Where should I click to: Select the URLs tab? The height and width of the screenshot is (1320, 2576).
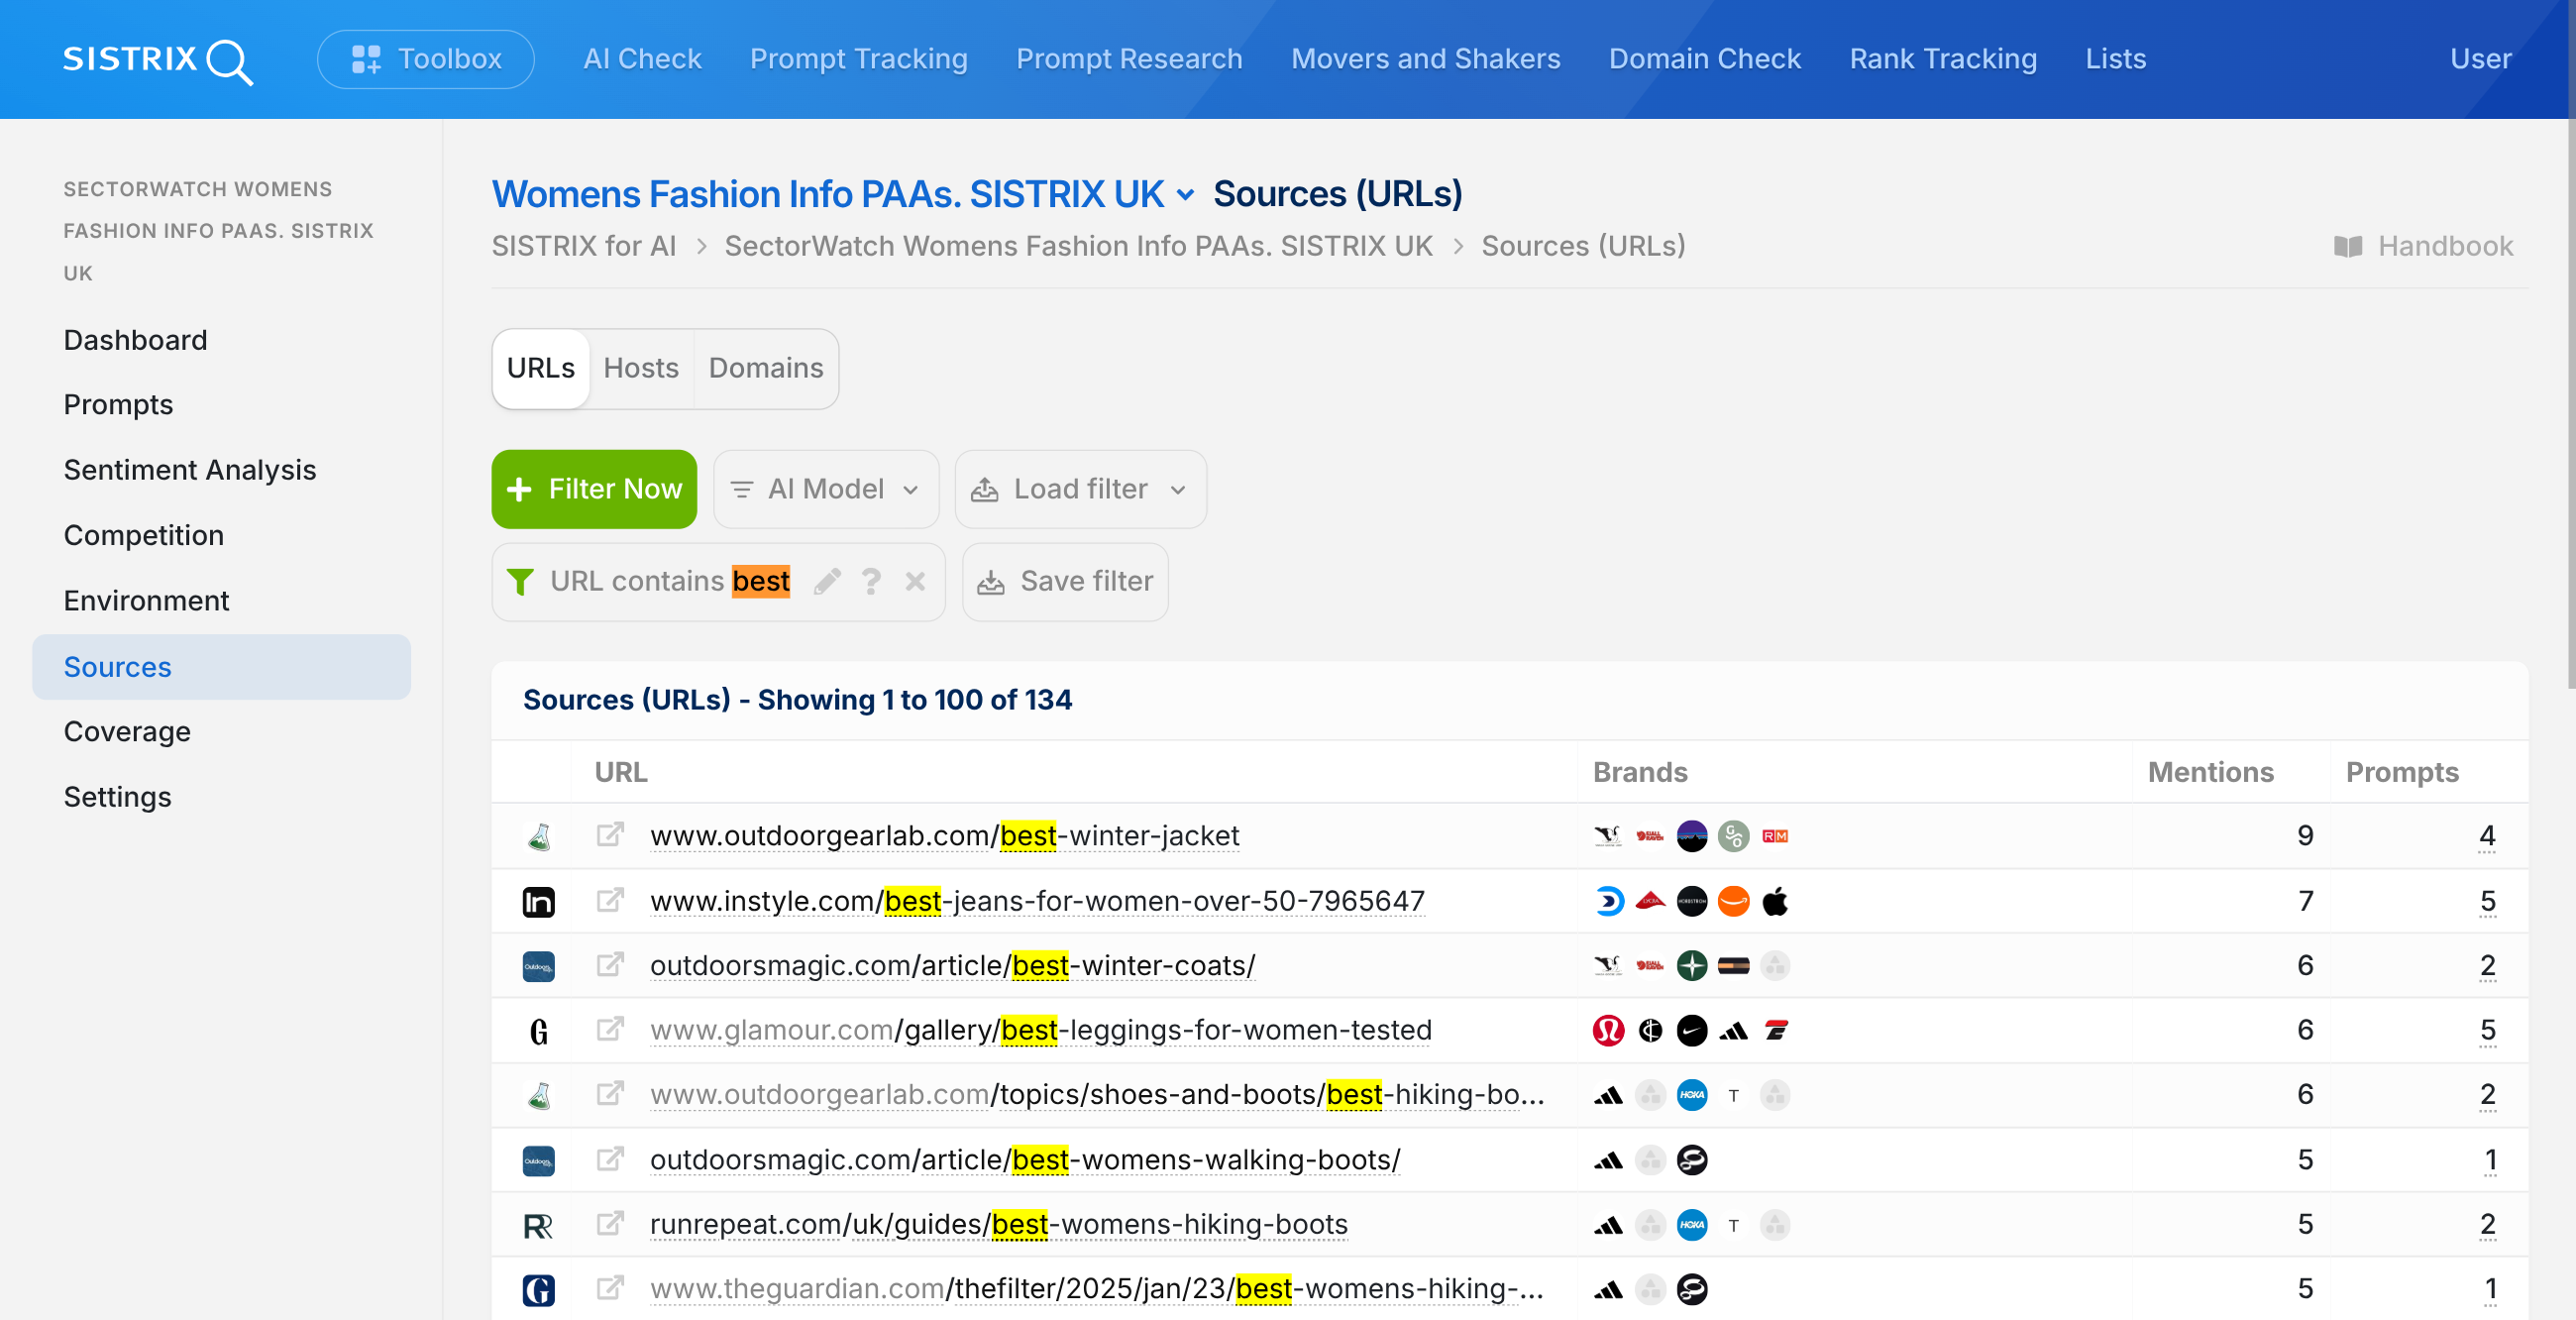540,368
